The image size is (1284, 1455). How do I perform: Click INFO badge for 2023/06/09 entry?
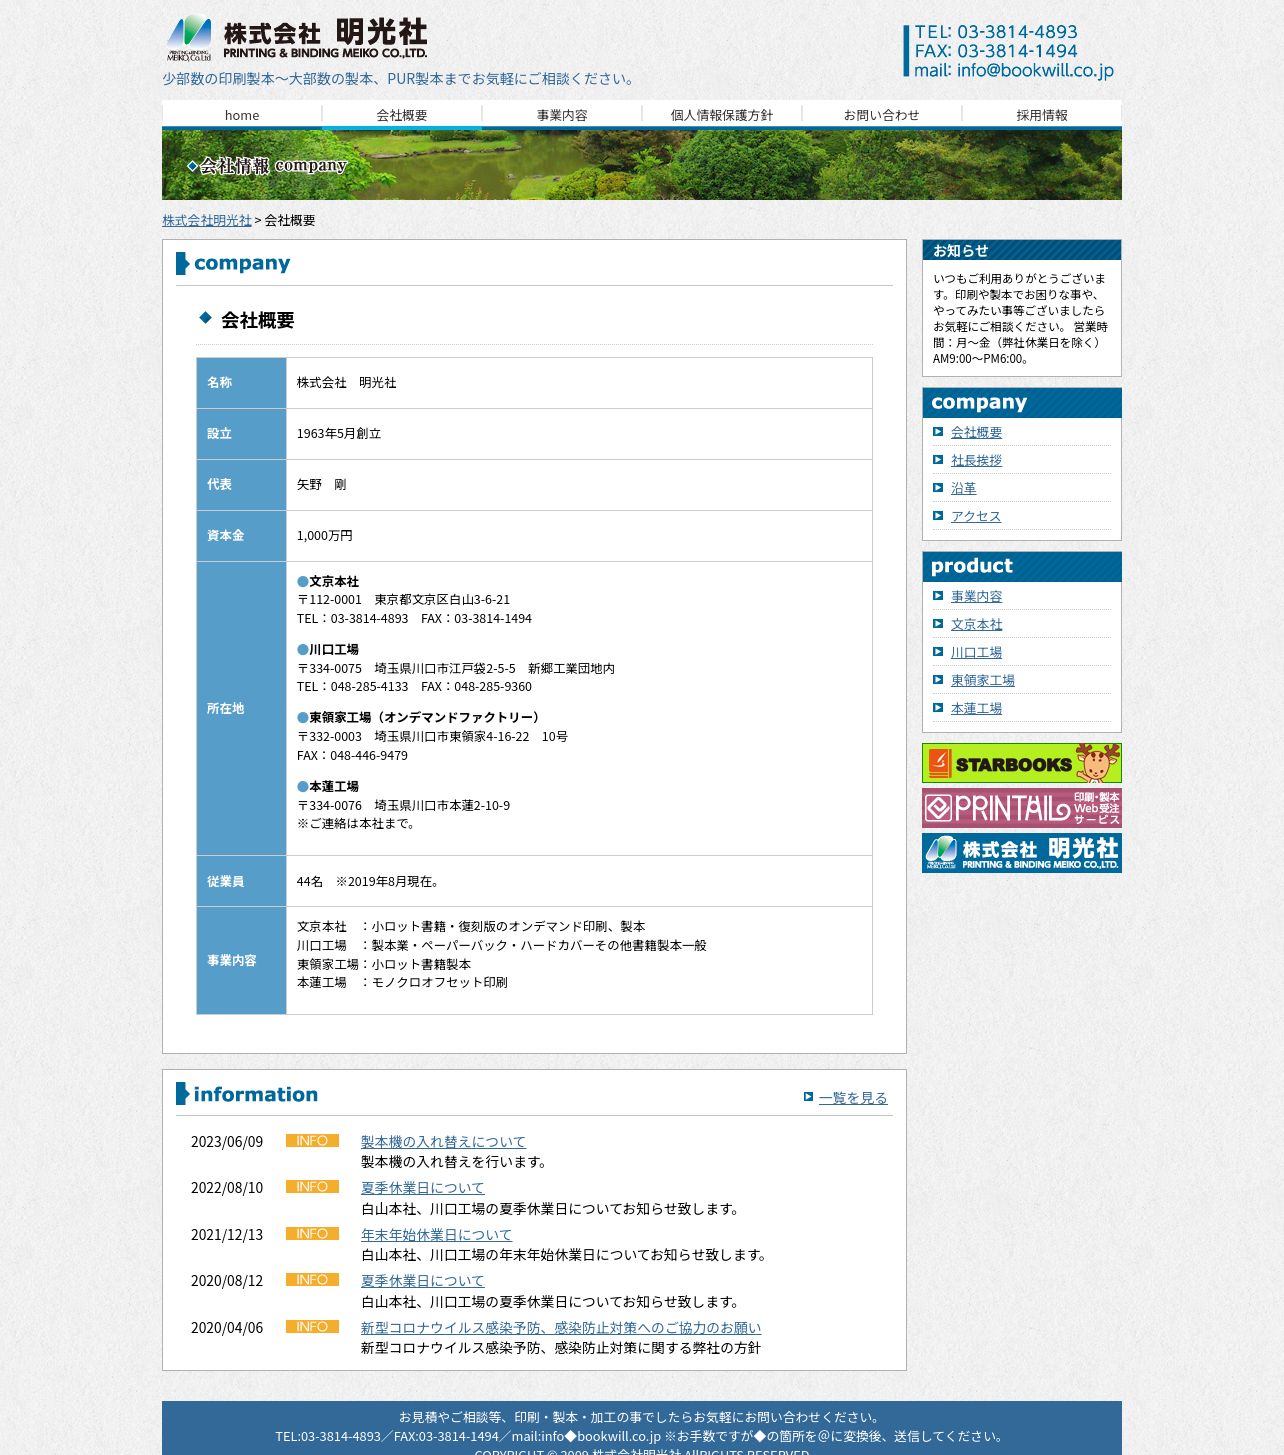pyautogui.click(x=312, y=1141)
